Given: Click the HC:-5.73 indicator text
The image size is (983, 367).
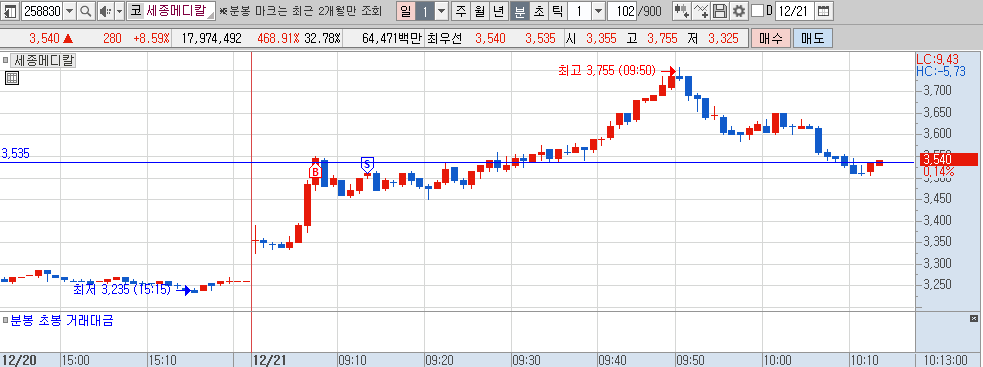Looking at the screenshot, I should pyautogui.click(x=940, y=71).
